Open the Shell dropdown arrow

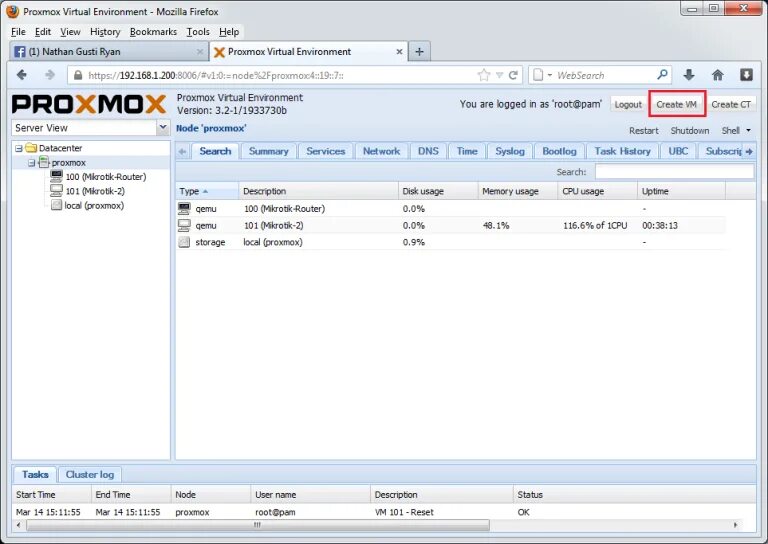pos(748,130)
